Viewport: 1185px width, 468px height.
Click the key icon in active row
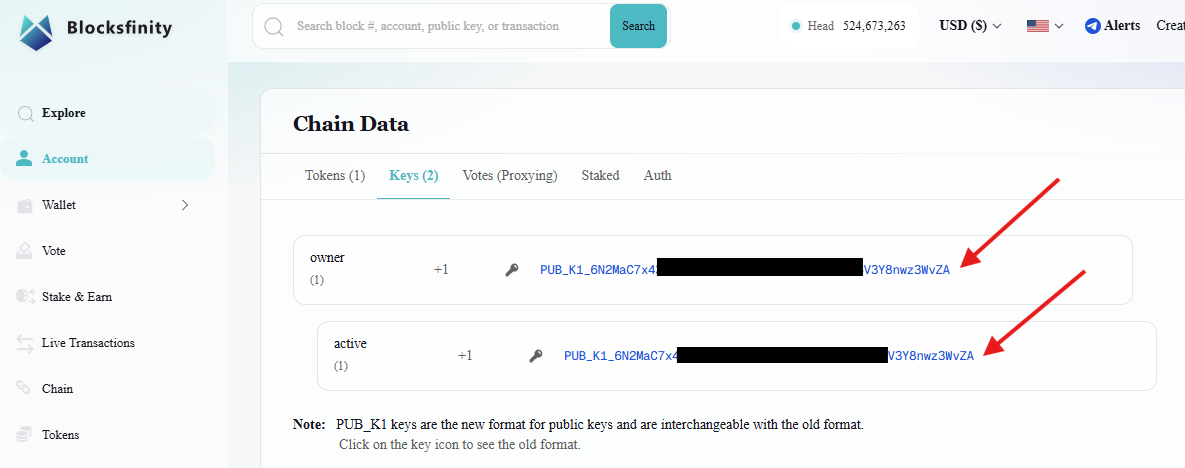536,356
